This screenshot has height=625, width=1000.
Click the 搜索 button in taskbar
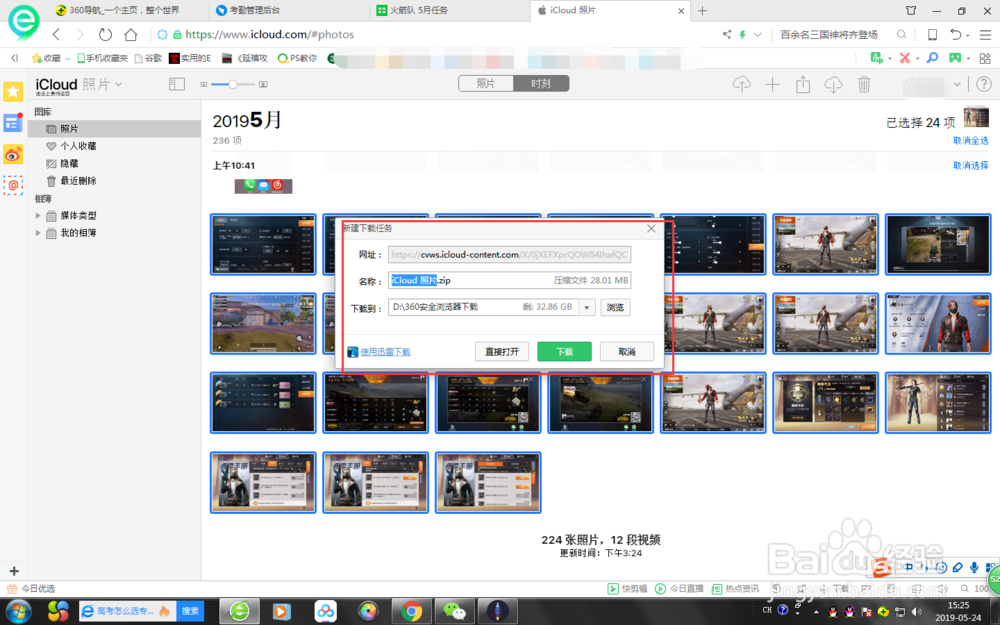pyautogui.click(x=190, y=611)
